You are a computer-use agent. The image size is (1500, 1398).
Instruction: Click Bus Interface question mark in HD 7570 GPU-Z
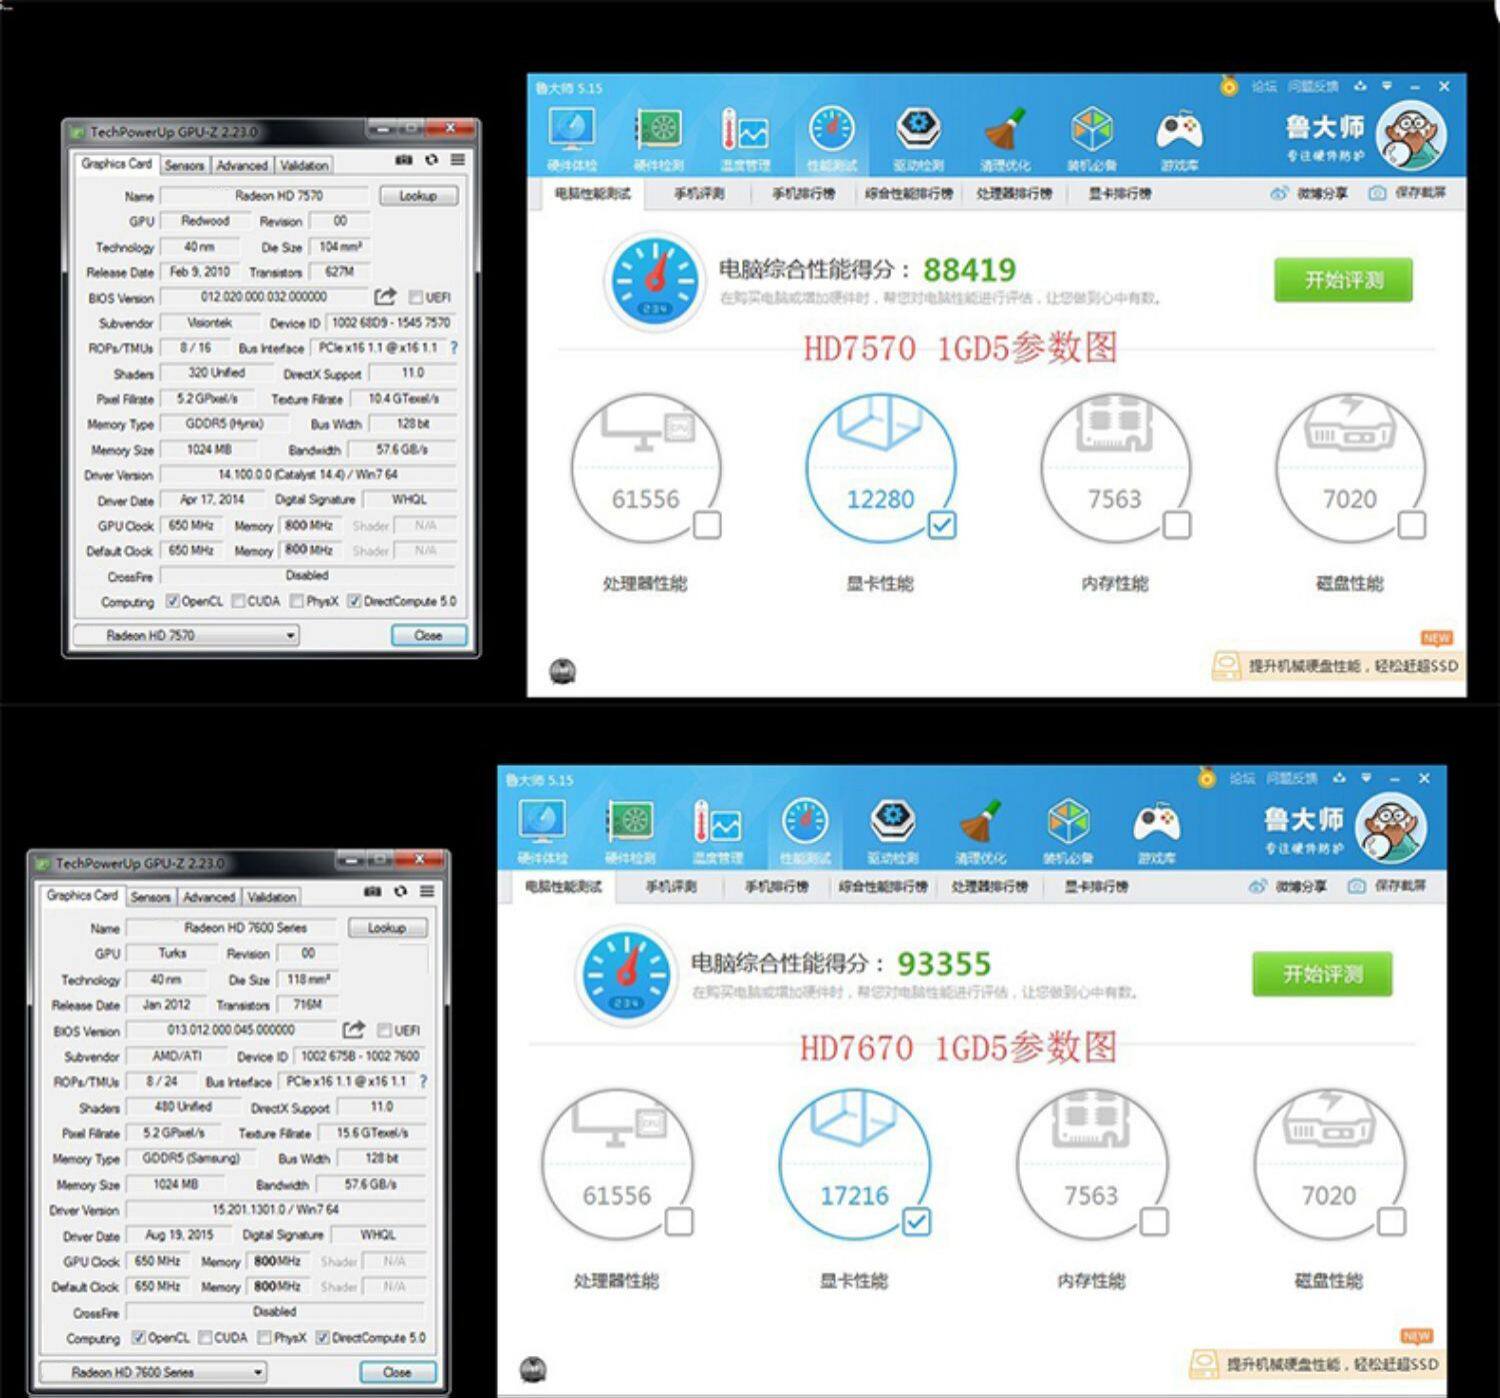454,348
